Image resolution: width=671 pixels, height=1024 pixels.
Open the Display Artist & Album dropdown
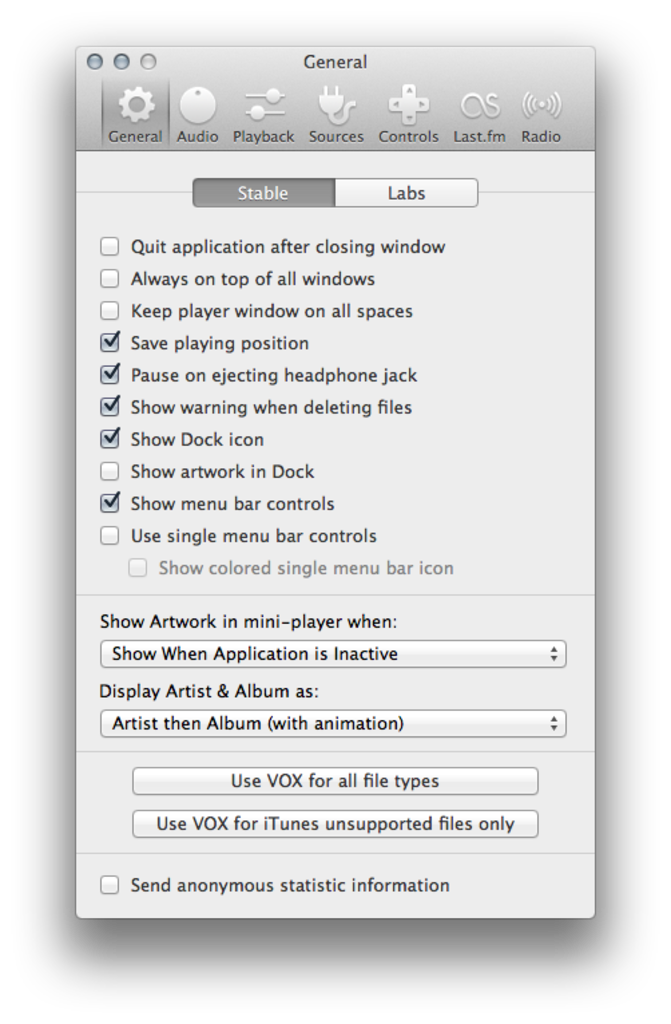pos(333,723)
